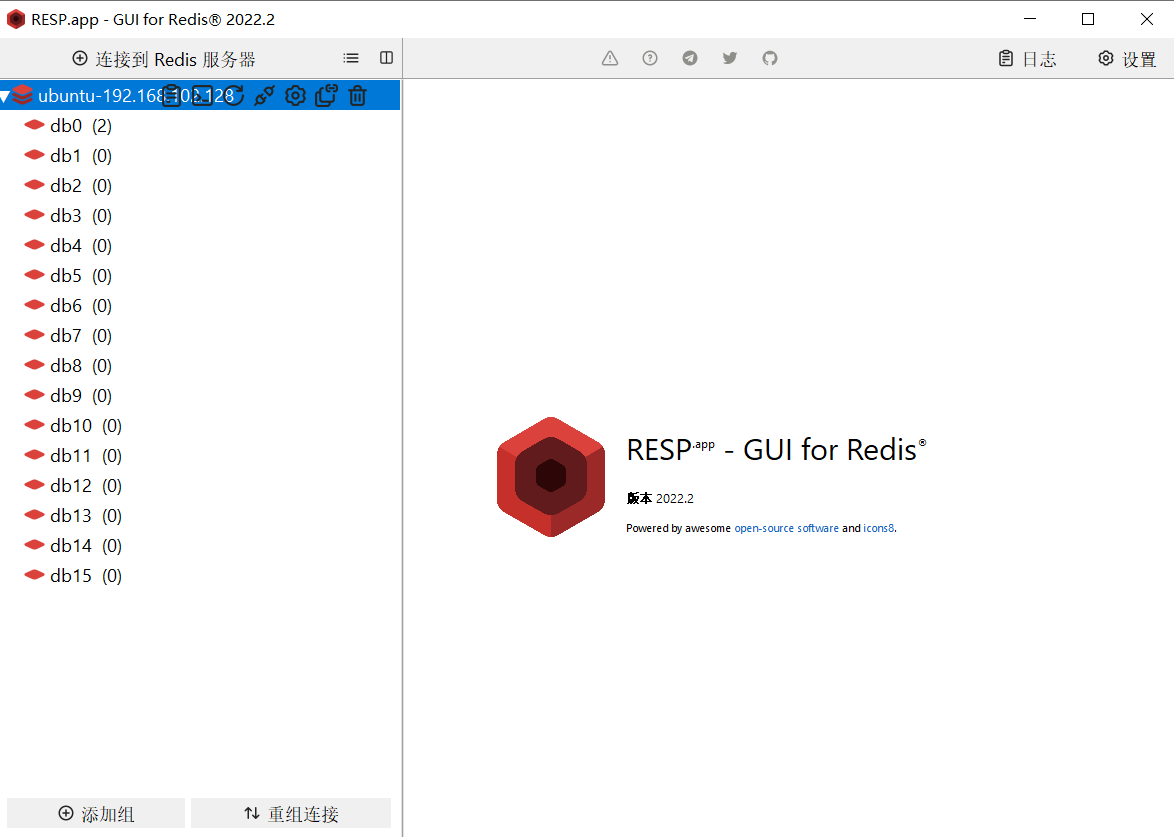Select database db1 (0)
The width and height of the screenshot is (1174, 837).
[x=200, y=156]
